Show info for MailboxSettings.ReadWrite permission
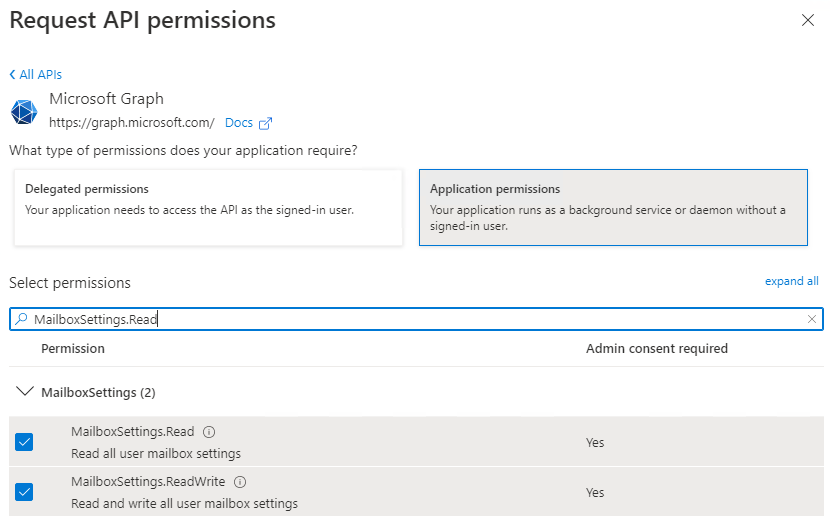Image resolution: width=830 pixels, height=525 pixels. click(x=240, y=482)
